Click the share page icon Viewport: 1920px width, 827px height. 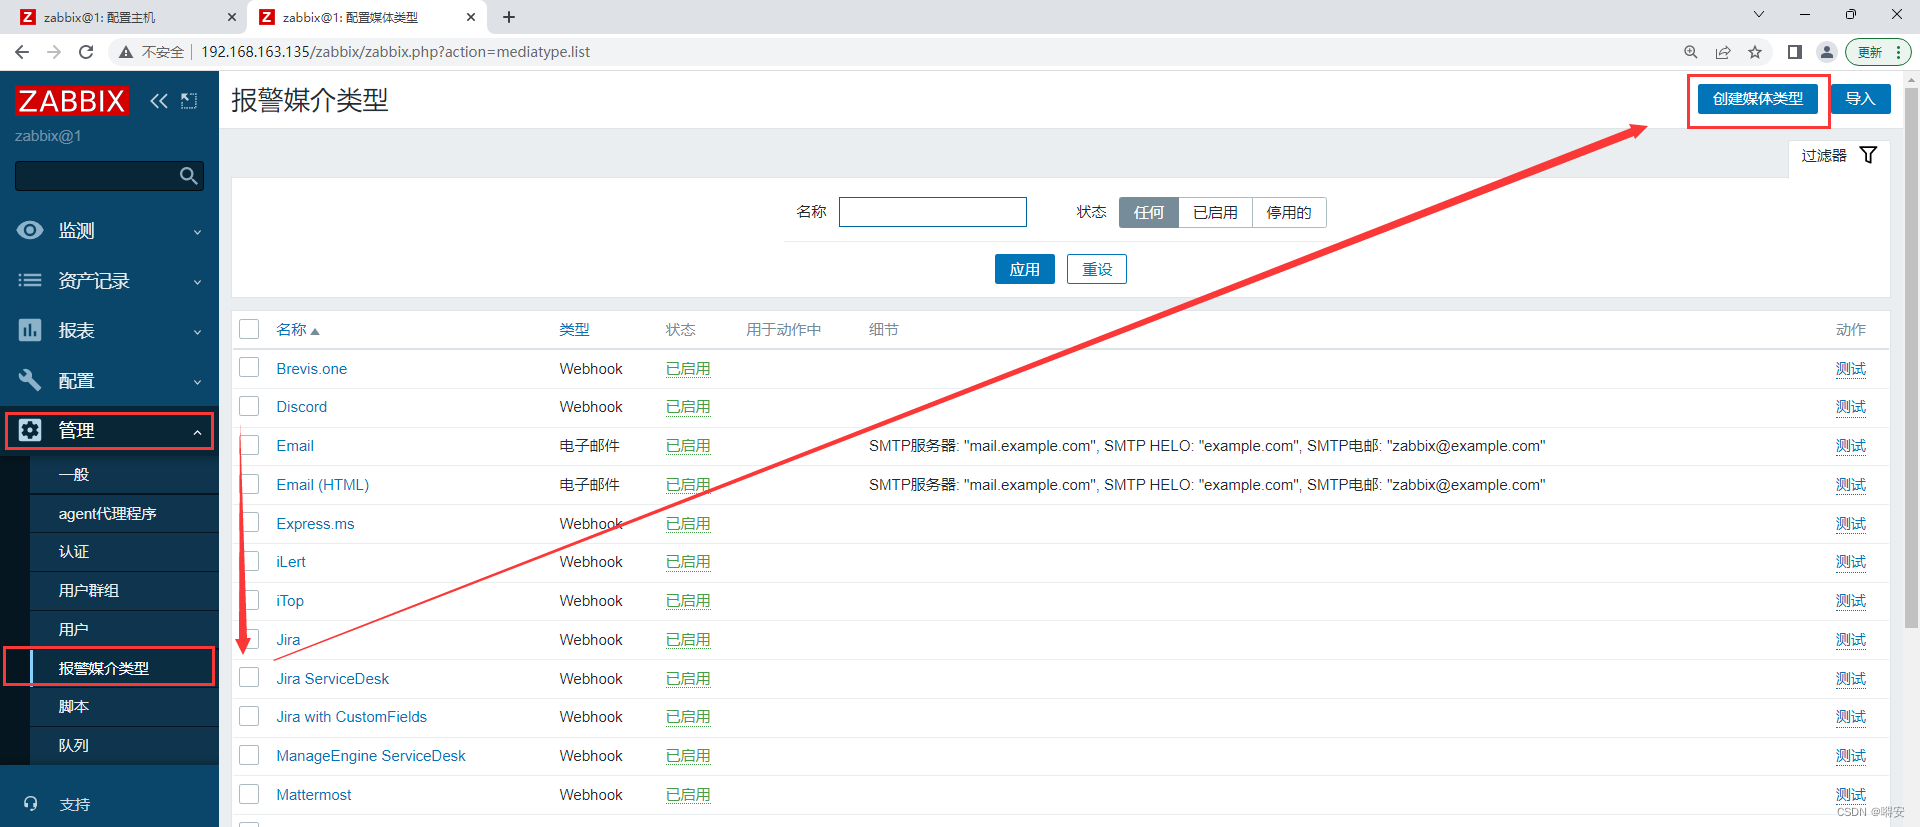(1723, 52)
